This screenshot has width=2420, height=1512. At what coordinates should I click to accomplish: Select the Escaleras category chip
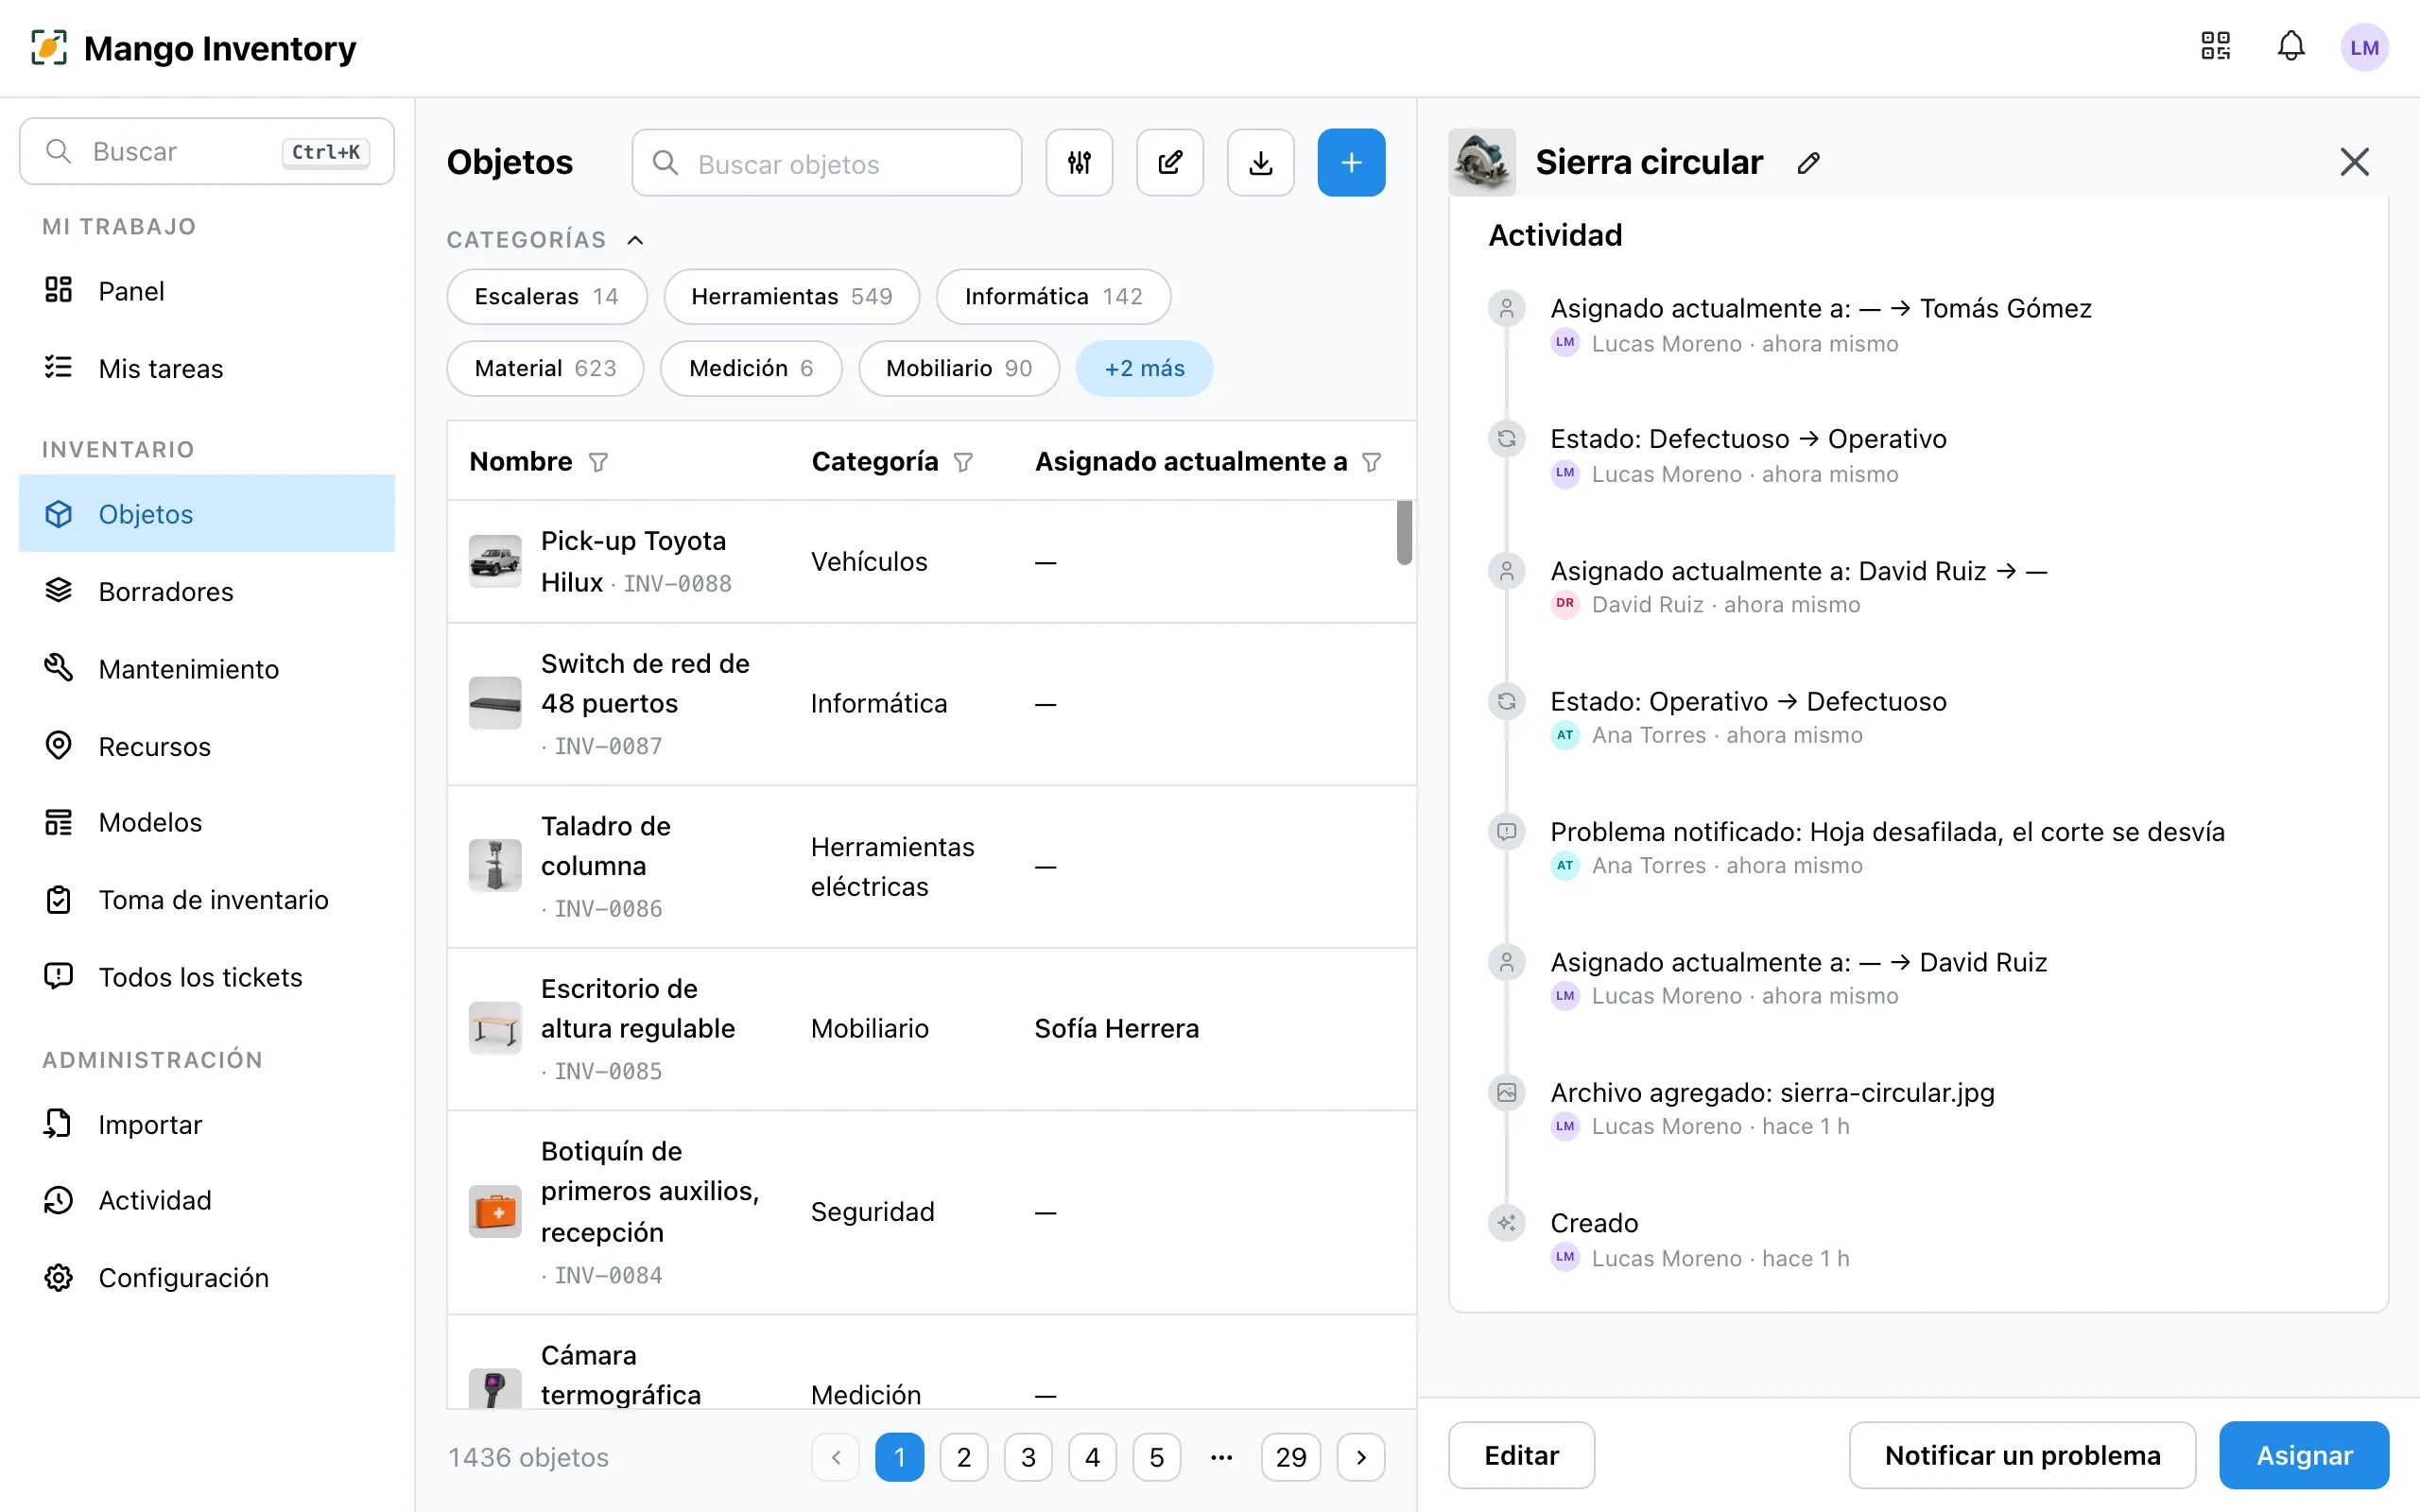coord(547,296)
